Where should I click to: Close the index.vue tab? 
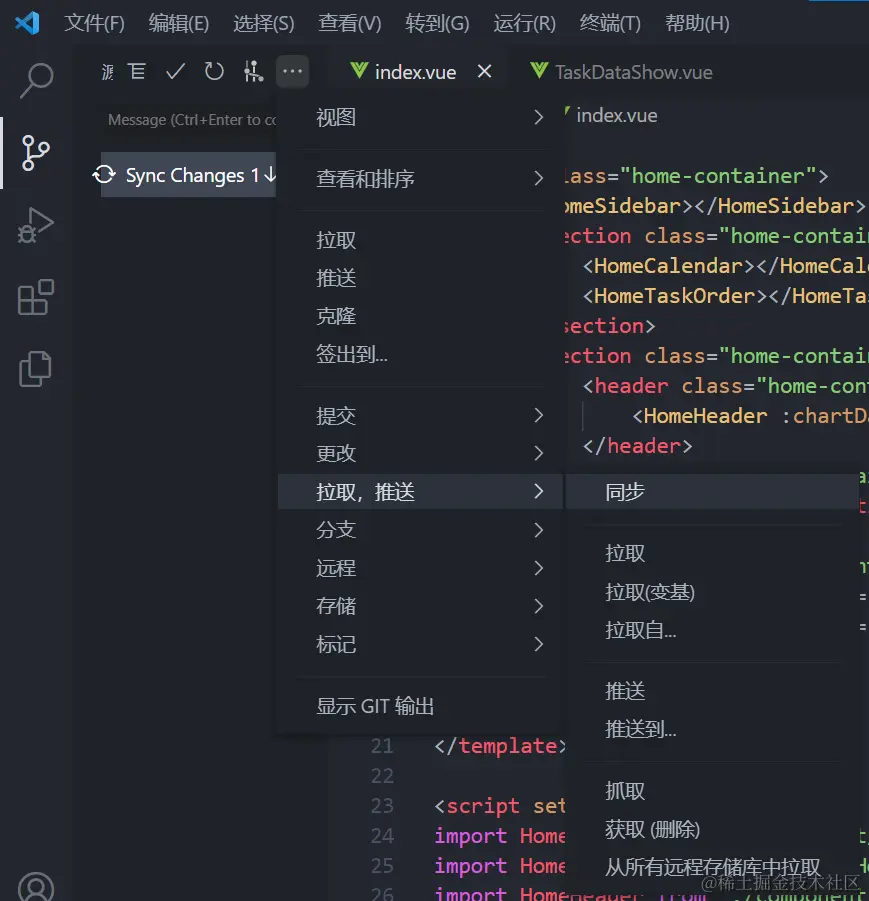(x=485, y=71)
